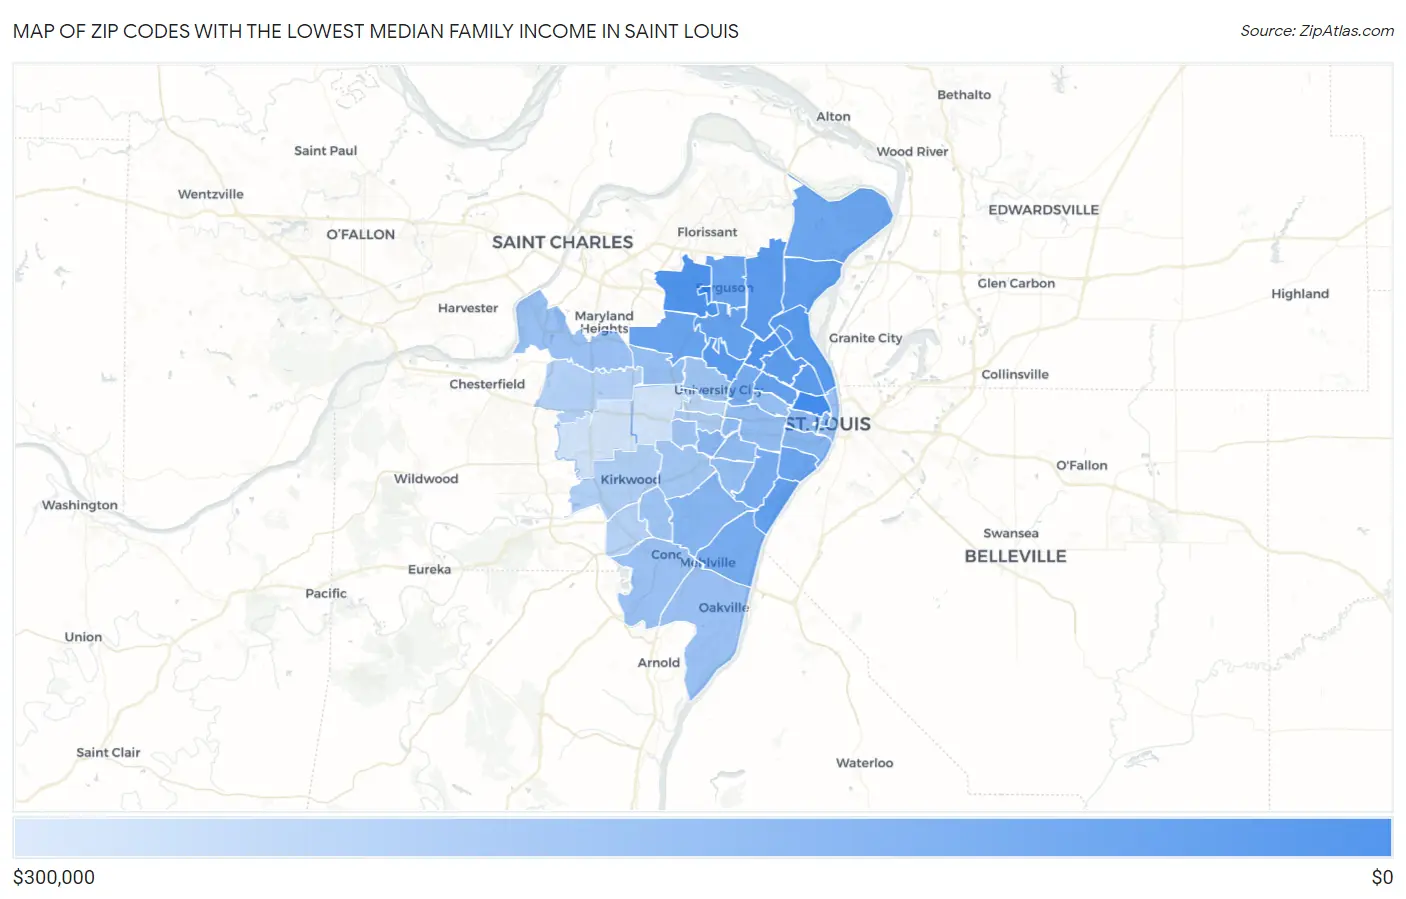Click the Saint Paul town label
Viewport: 1406px width, 899px height.
coord(325,151)
